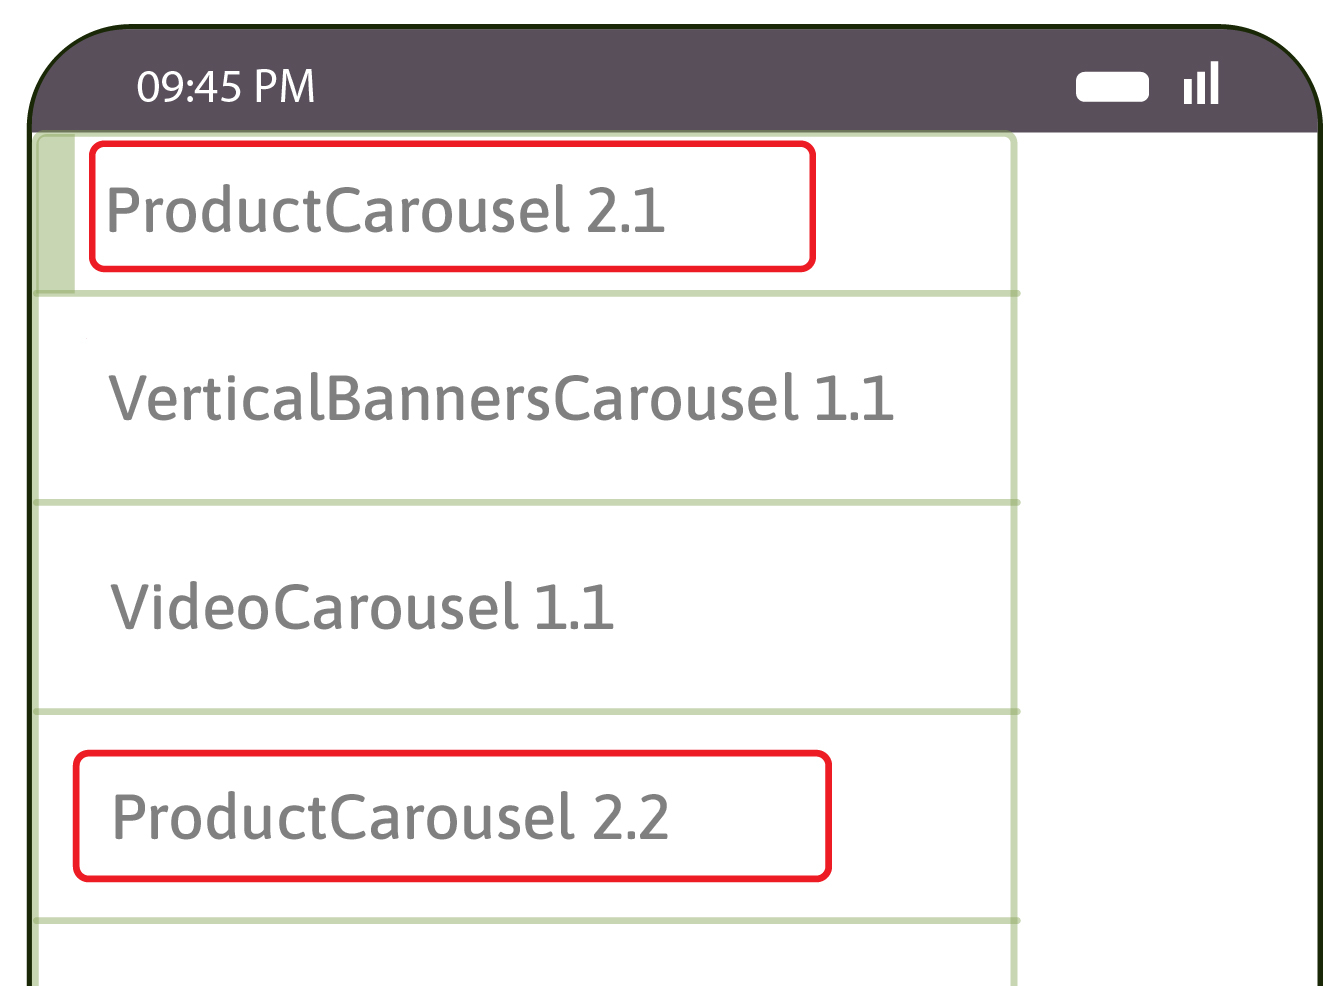Open the VerticalBannersCarousel 1.1 entry
Screen dimensions: 1341x986
(500, 398)
